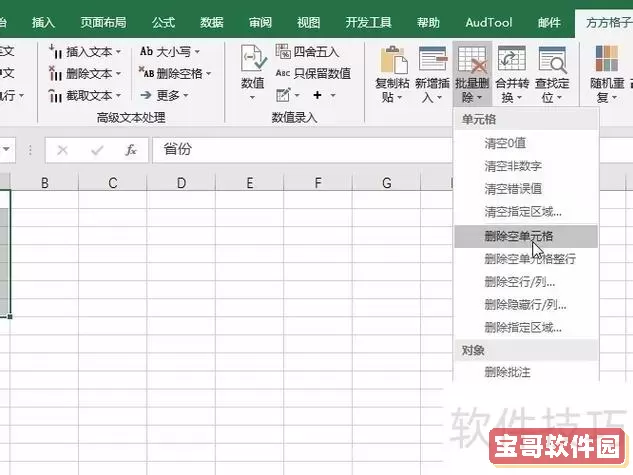The width and height of the screenshot is (633, 475).
Task: Confirm entry with formula bar checkmark
Action: pos(97,151)
